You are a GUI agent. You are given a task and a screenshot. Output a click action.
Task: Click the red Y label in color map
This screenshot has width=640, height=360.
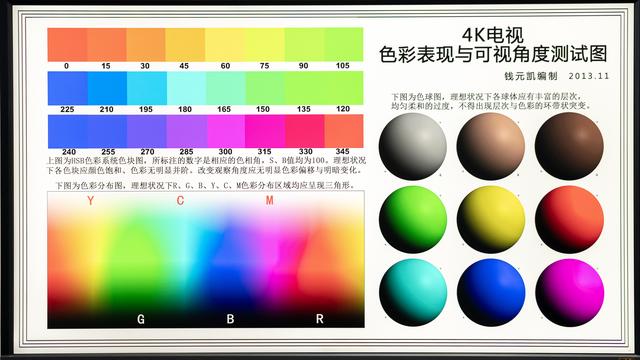point(90,200)
